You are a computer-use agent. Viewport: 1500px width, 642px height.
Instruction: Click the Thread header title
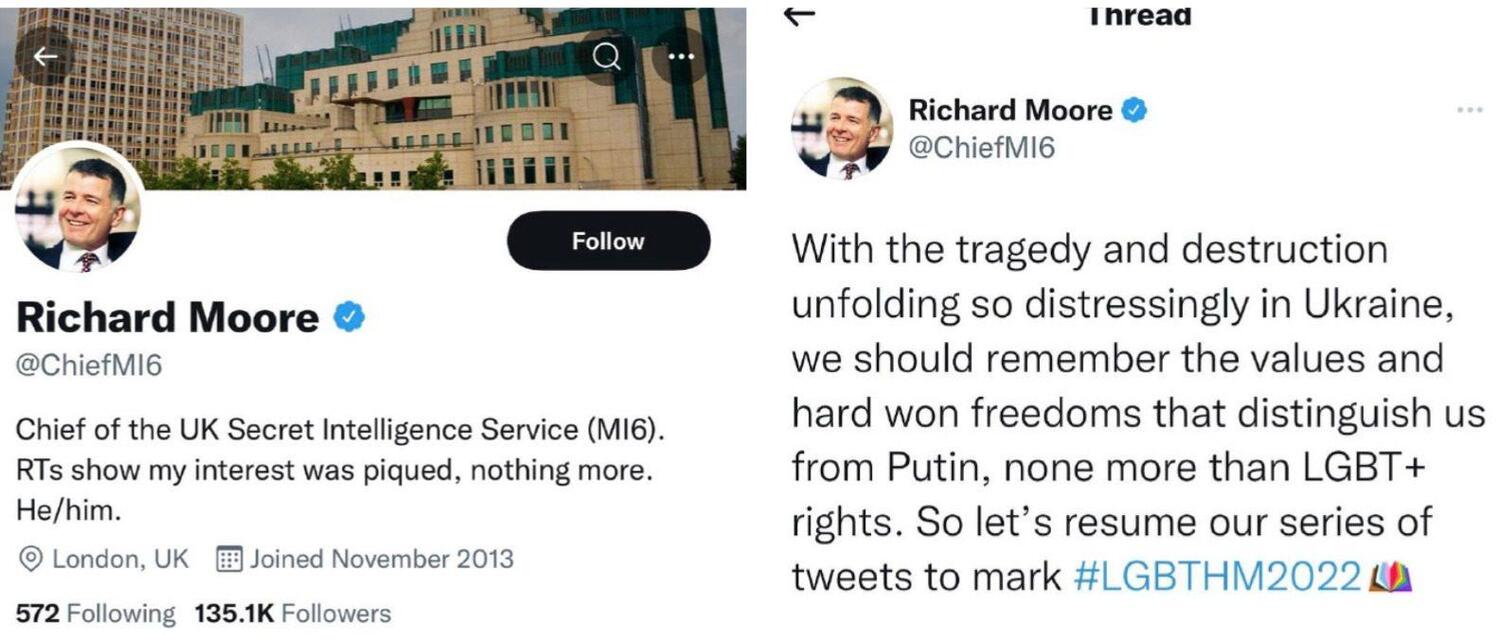coord(1141,15)
